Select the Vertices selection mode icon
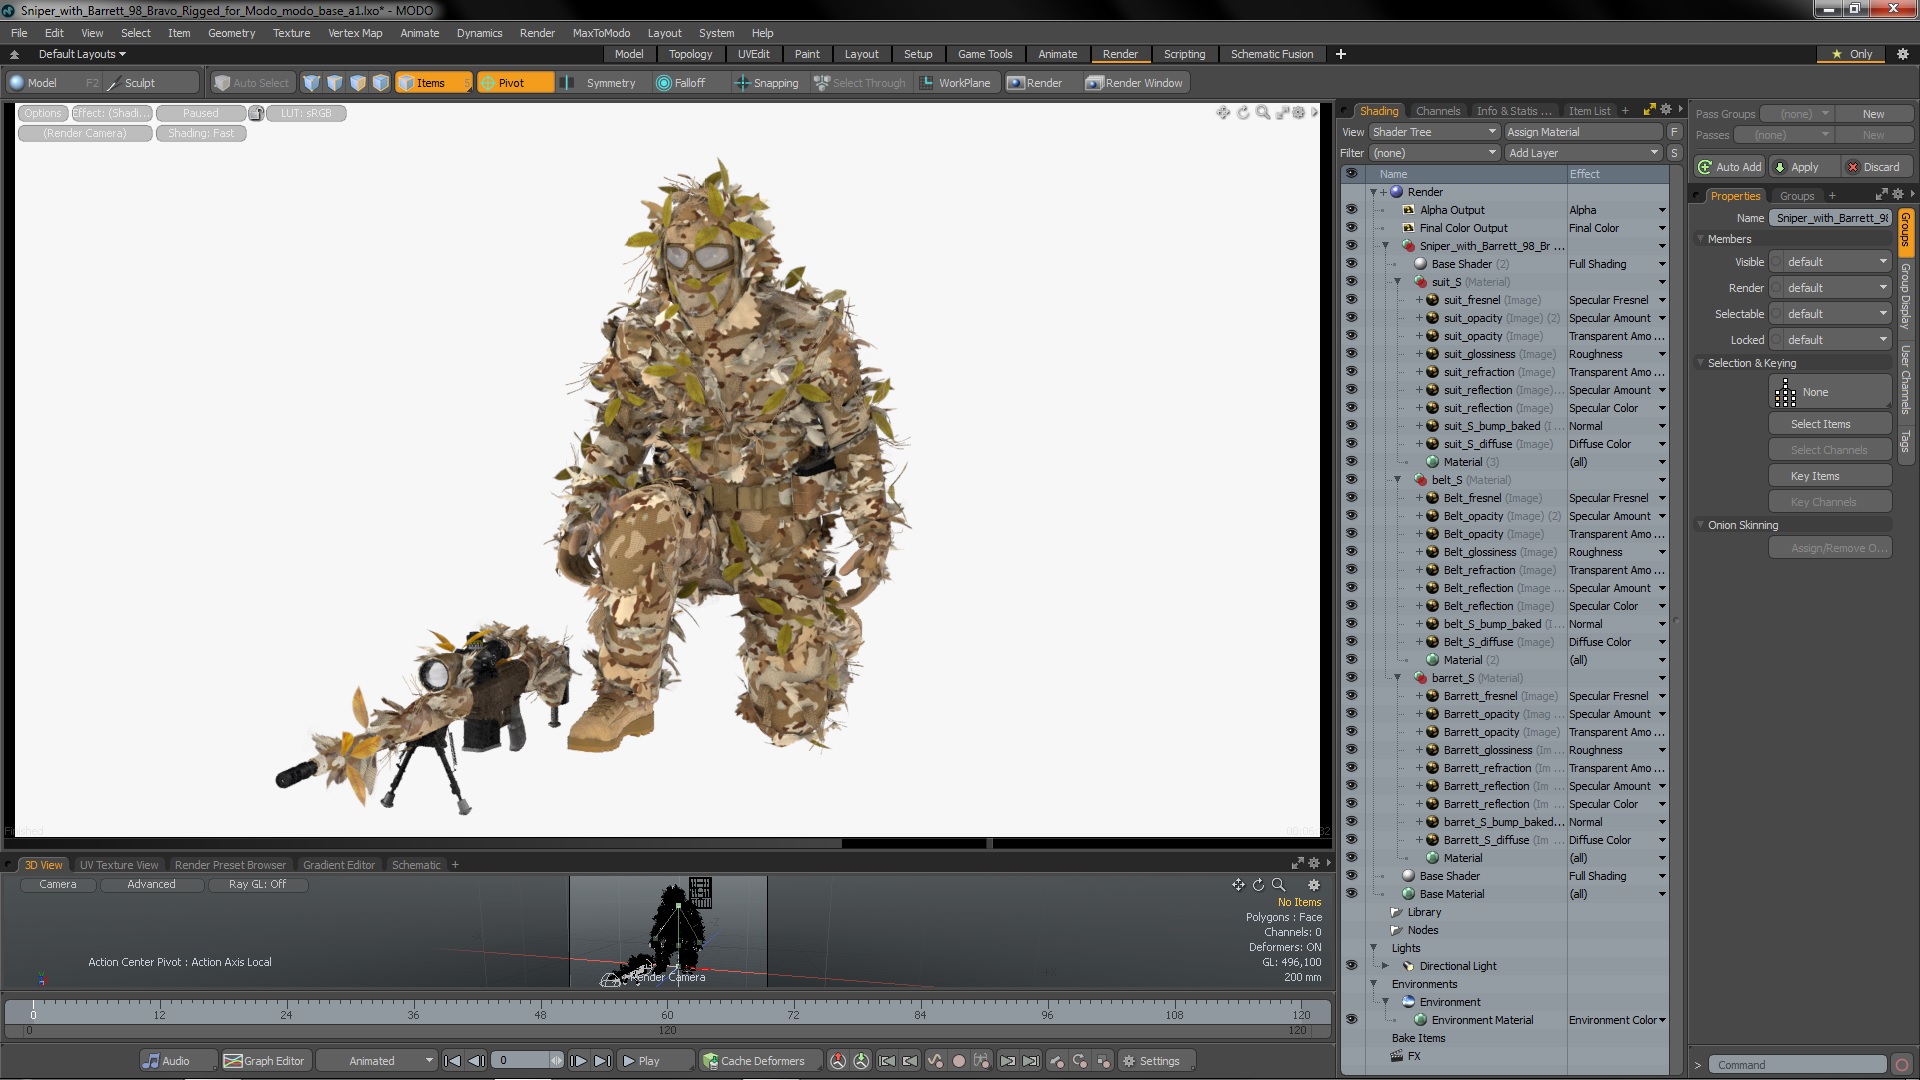The width and height of the screenshot is (1920, 1080). pos(311,83)
